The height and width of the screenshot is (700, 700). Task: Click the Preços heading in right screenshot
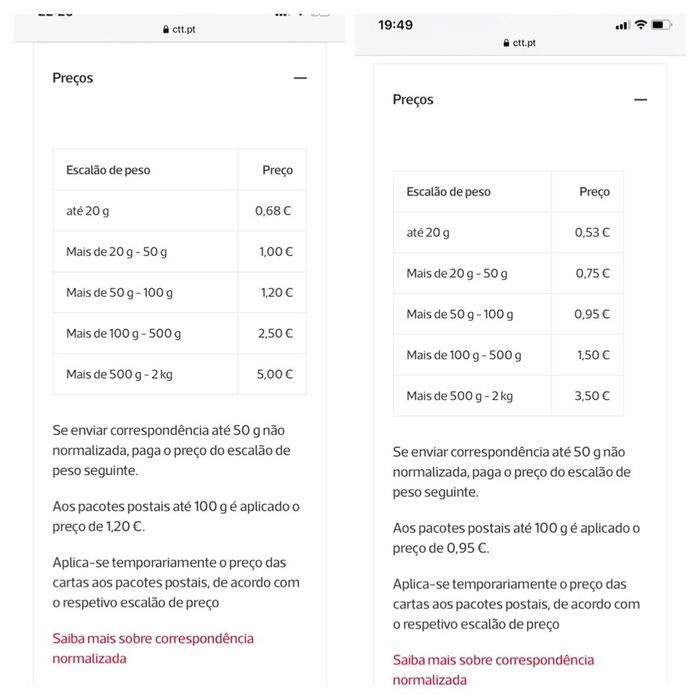click(x=413, y=100)
